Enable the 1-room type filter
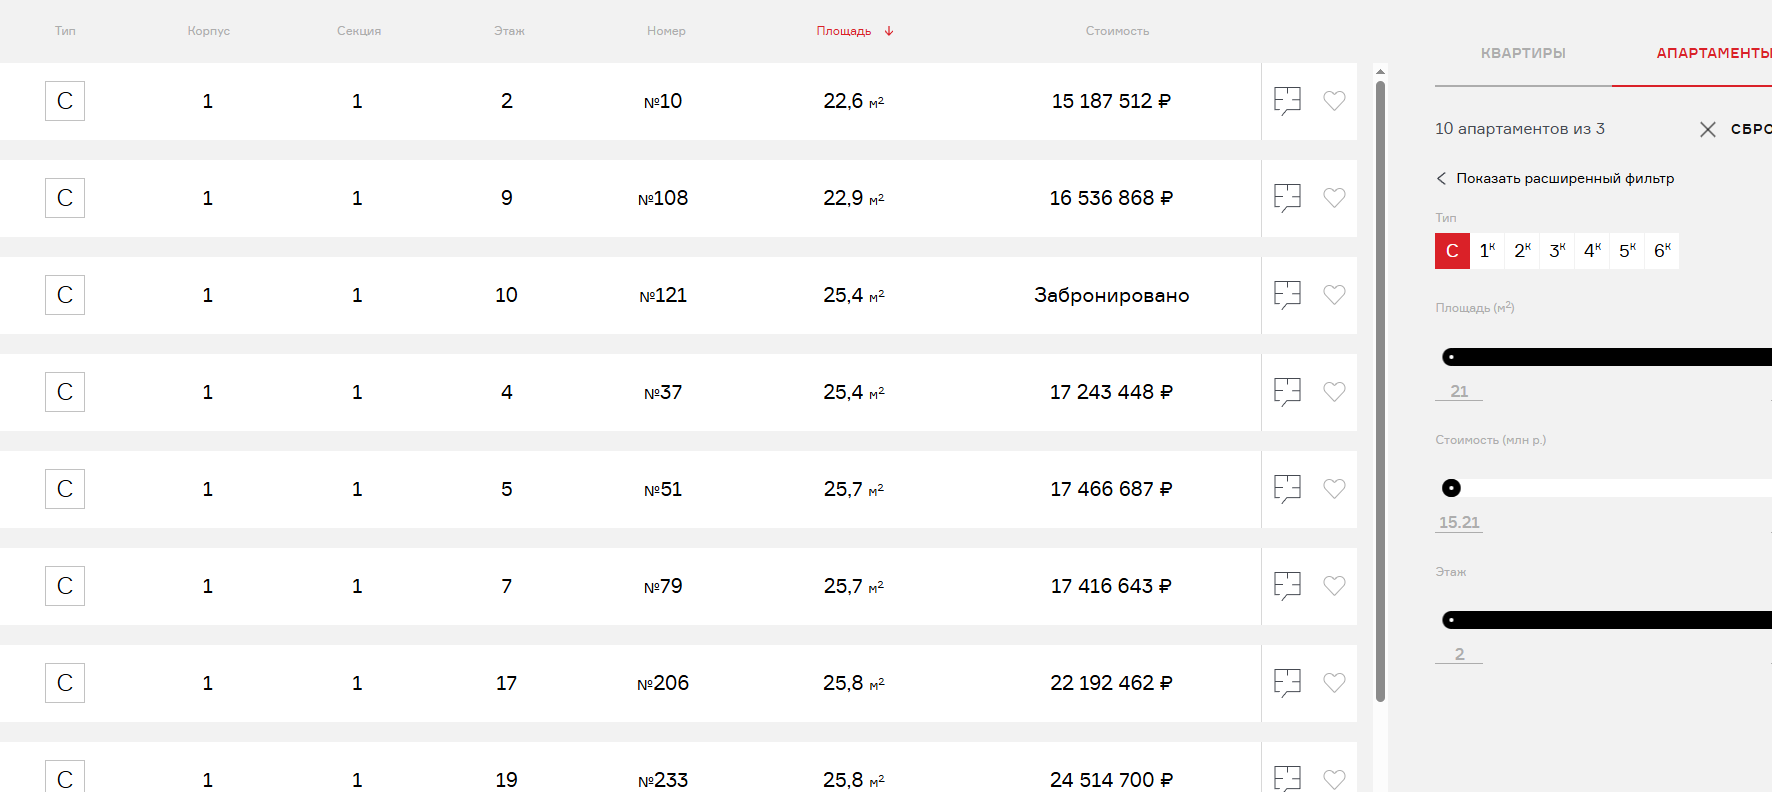Viewport: 1772px width, 792px height. (x=1487, y=251)
